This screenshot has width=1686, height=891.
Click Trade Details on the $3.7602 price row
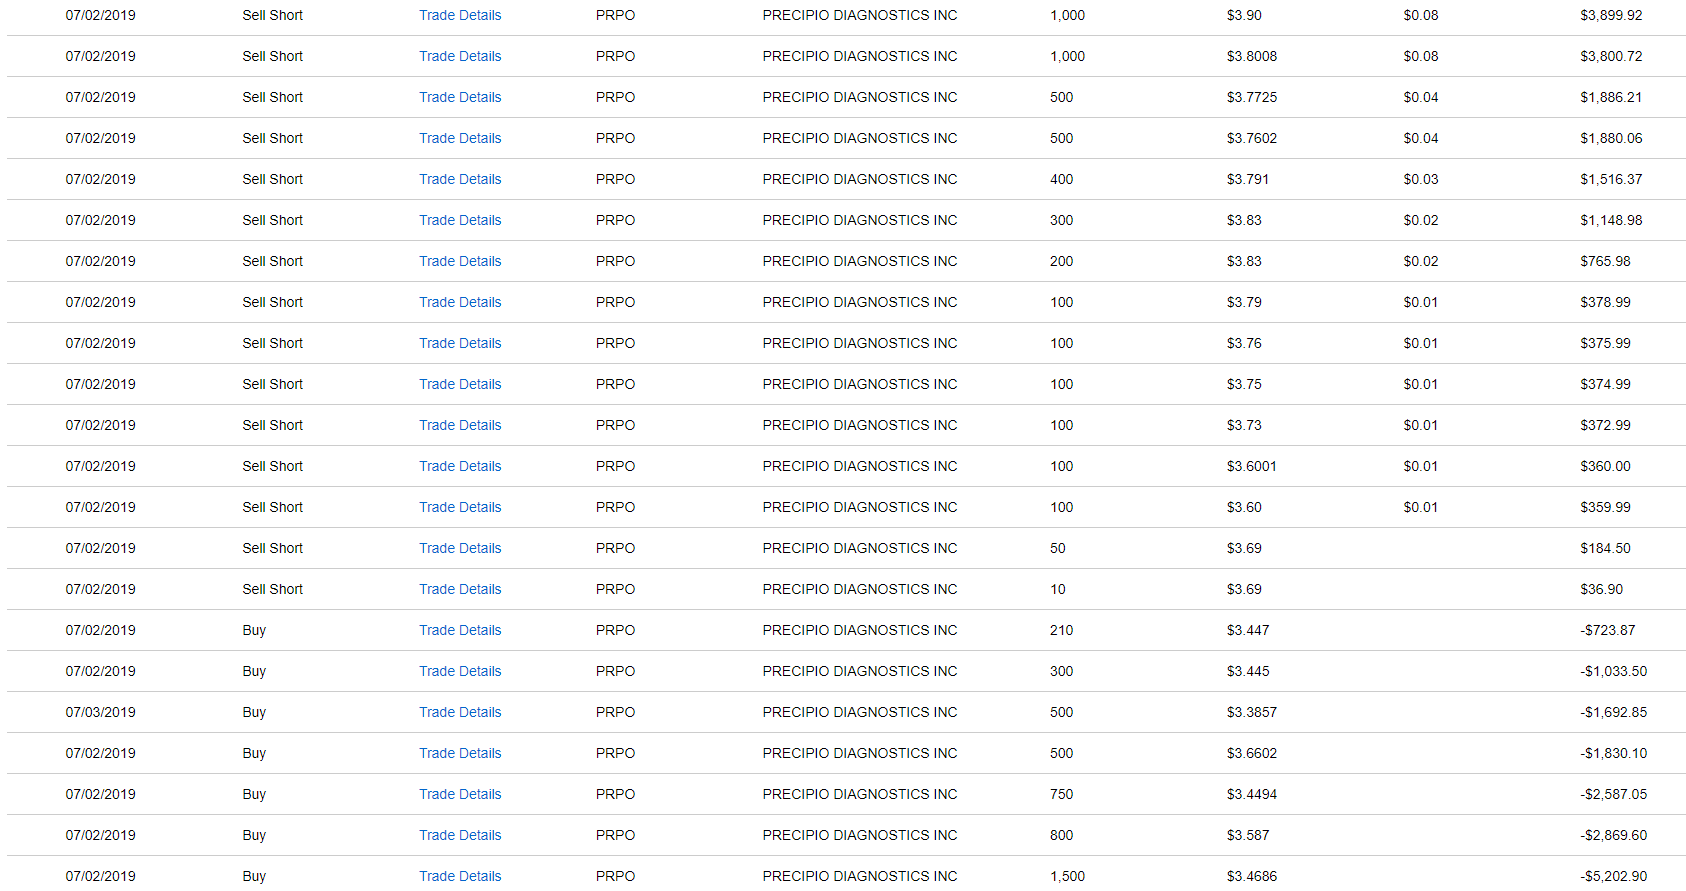(460, 138)
